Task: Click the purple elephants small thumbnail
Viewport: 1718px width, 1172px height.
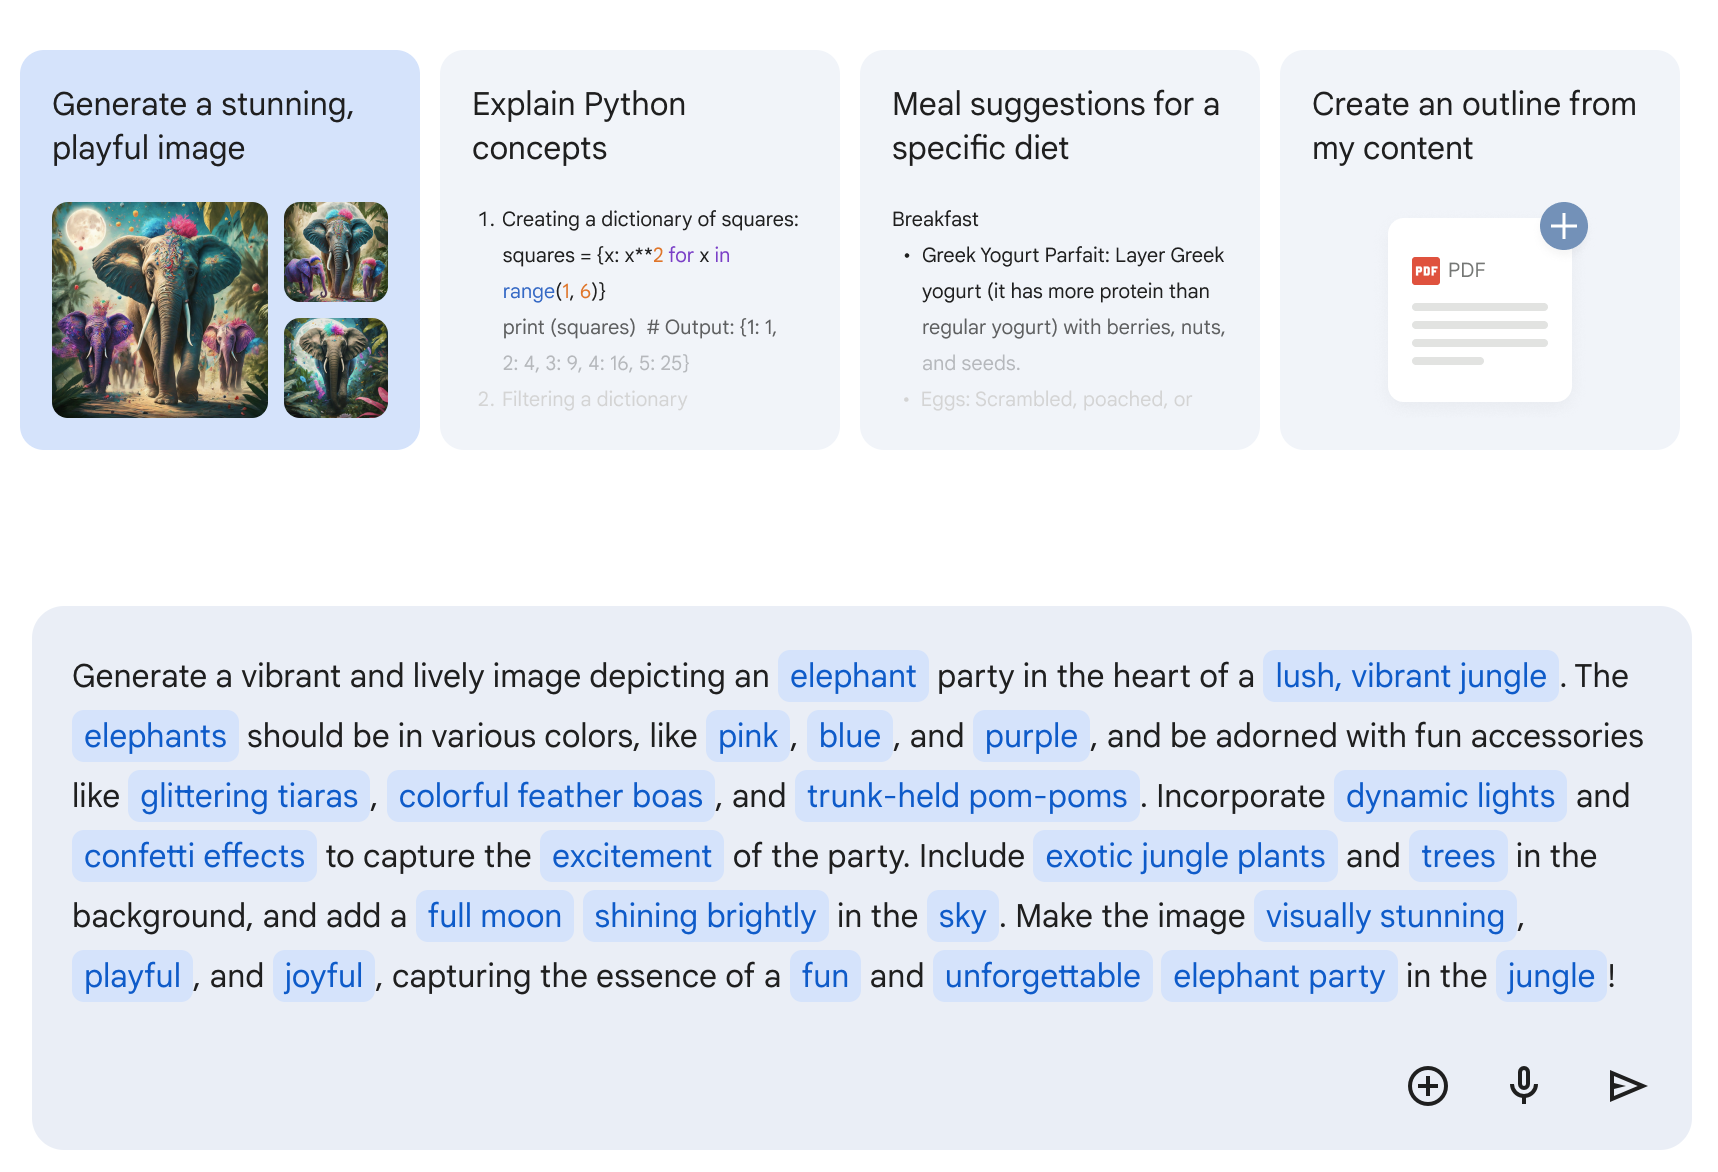Action: click(335, 253)
